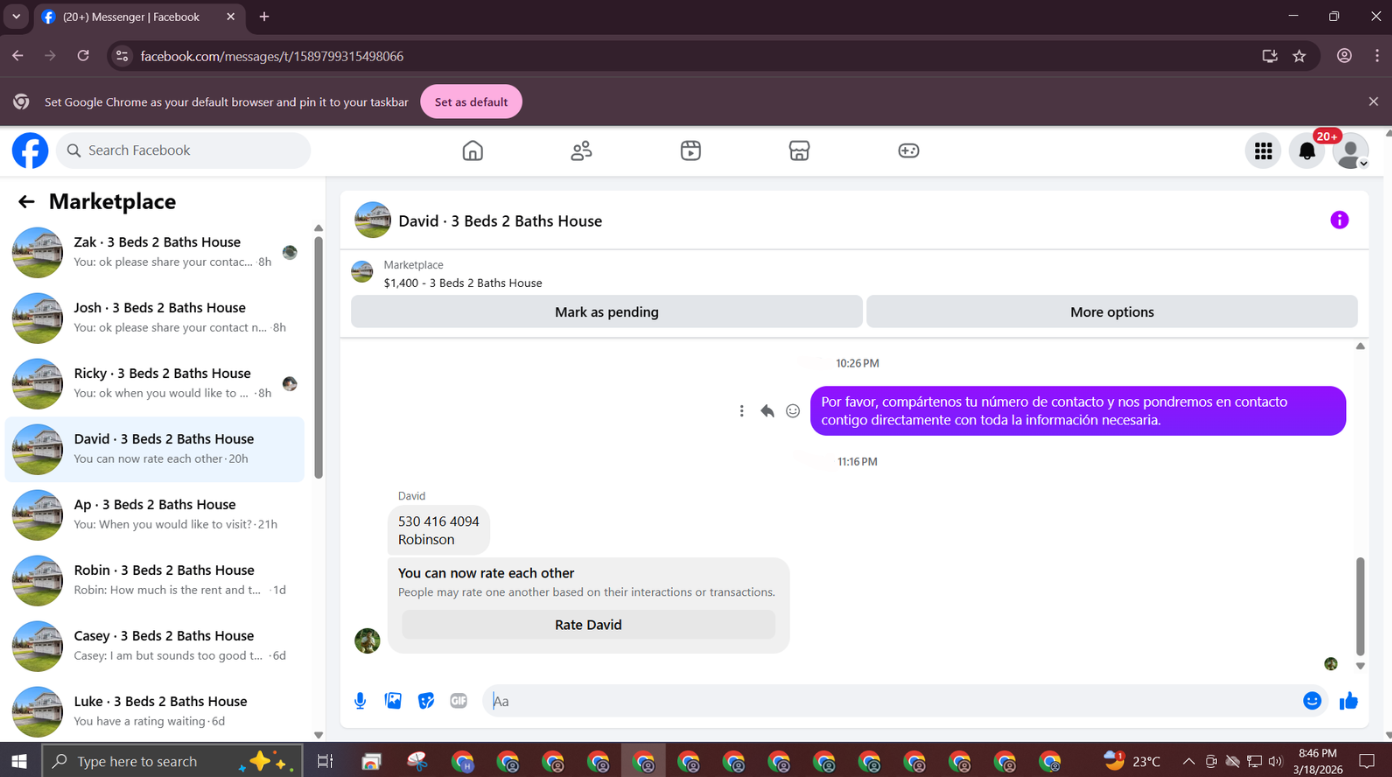The width and height of the screenshot is (1392, 777).
Task: Open the $1,400 - 3 Beds 2 Baths listing link
Action: [x=463, y=283]
